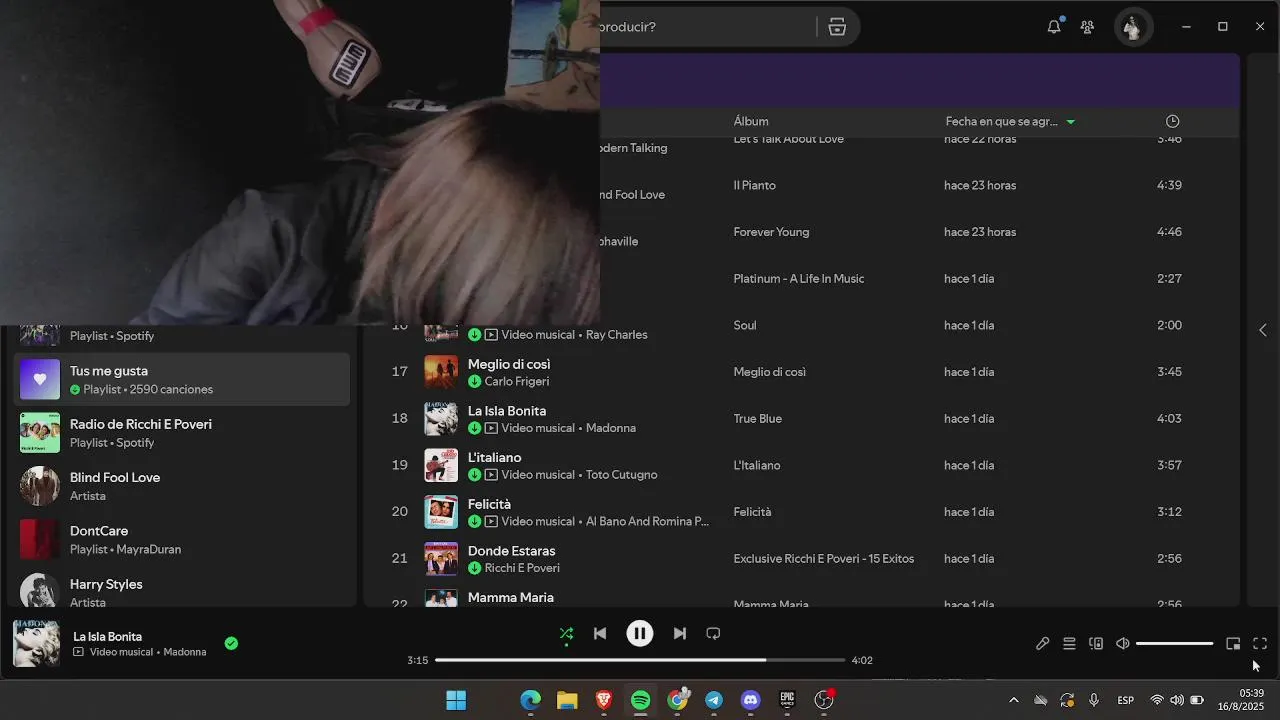Viewport: 1280px width, 720px height.
Task: Open Epic Games Launcher from the taskbar
Action: point(788,700)
